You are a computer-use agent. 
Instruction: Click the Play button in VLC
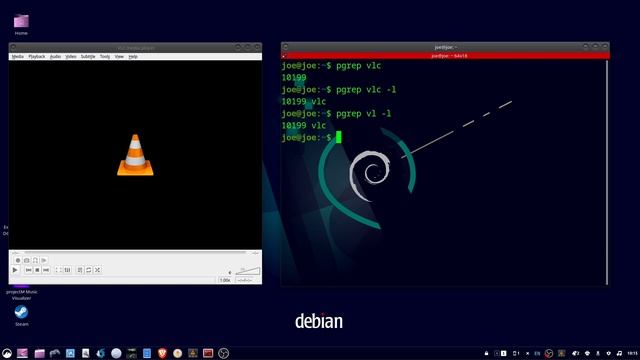point(15,270)
